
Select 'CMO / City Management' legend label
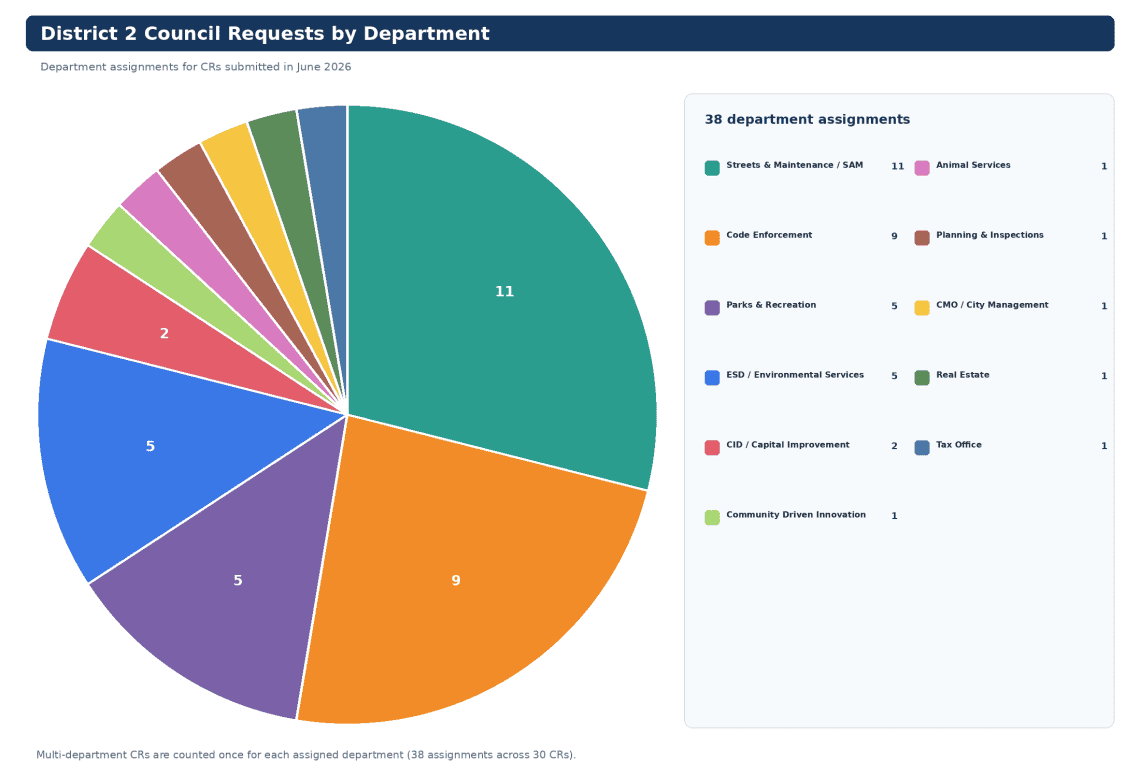pos(992,305)
